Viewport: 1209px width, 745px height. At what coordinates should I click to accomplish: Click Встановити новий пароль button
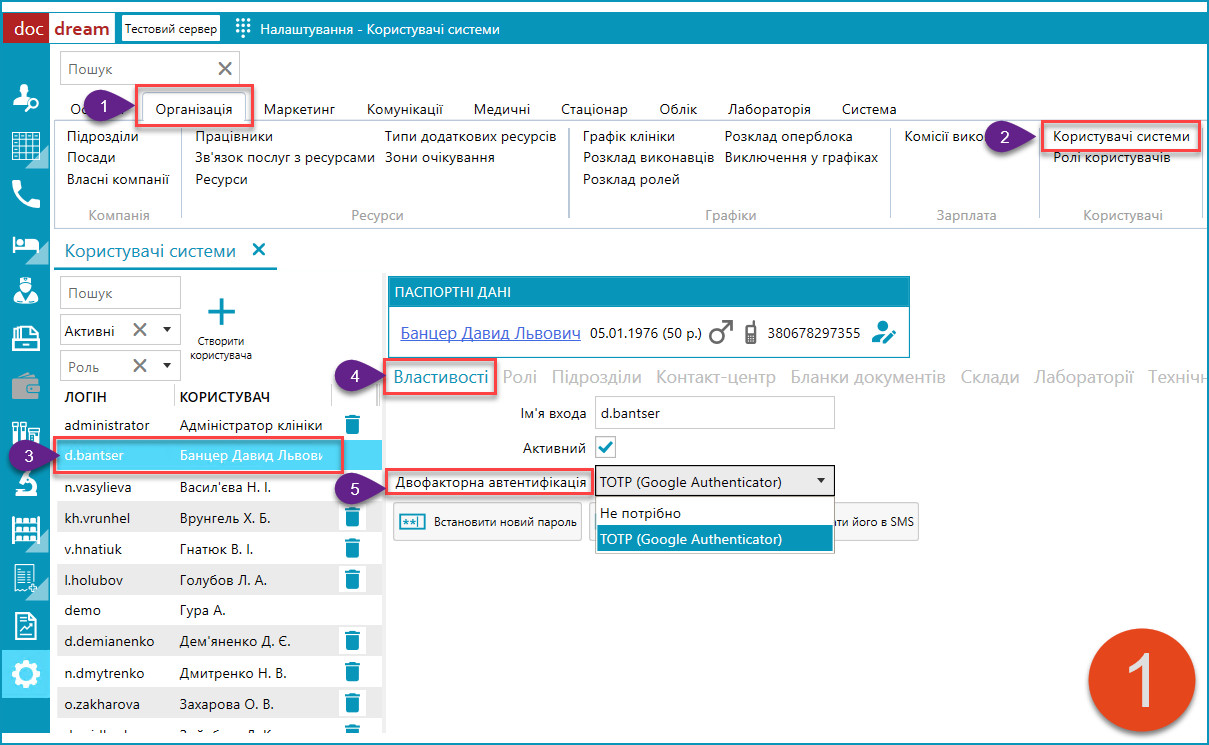(x=488, y=521)
